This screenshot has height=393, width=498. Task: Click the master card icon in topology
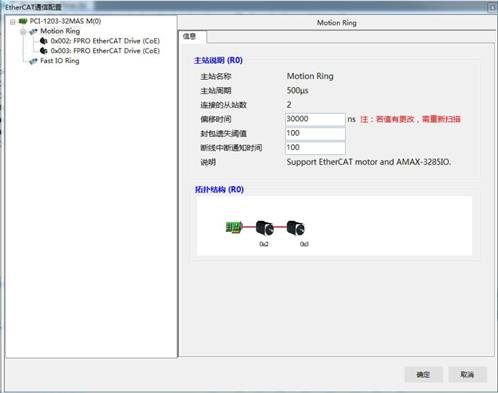[234, 227]
